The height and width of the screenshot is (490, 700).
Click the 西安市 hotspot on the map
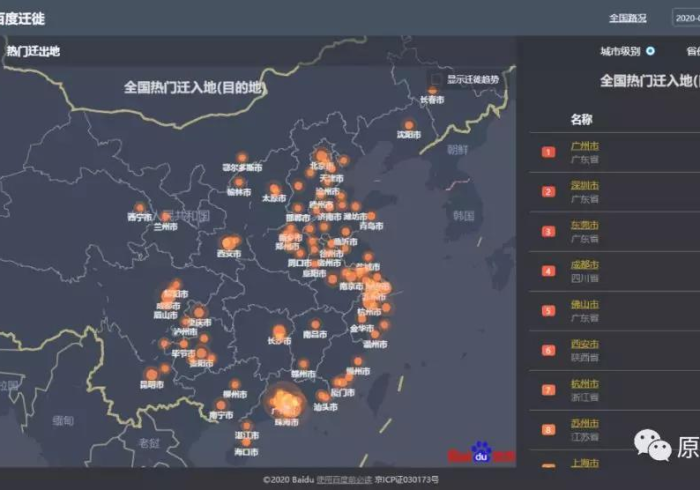coord(230,242)
